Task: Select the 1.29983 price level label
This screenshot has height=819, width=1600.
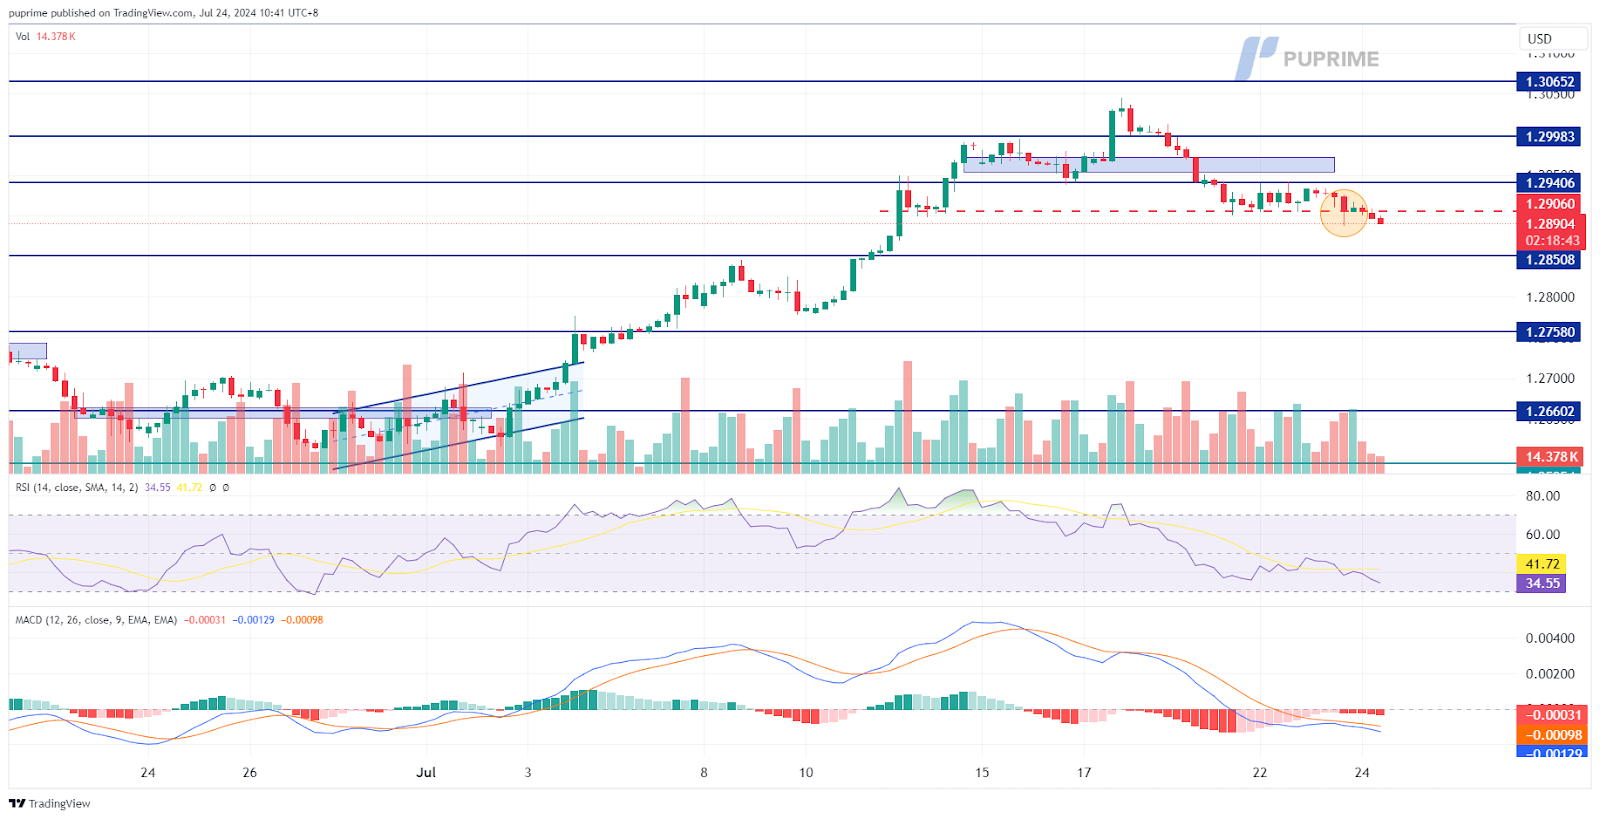Action: [x=1549, y=136]
